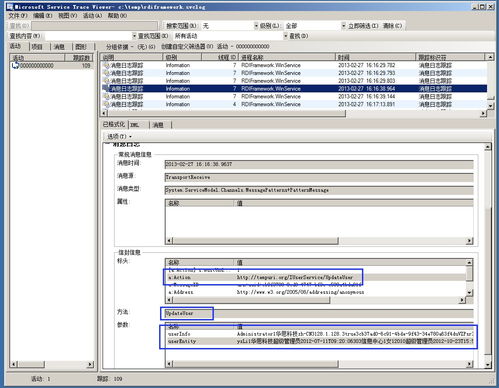The width and height of the screenshot is (499, 388).
Task: Switch to the 消息 tab in left pane
Action: (59, 47)
